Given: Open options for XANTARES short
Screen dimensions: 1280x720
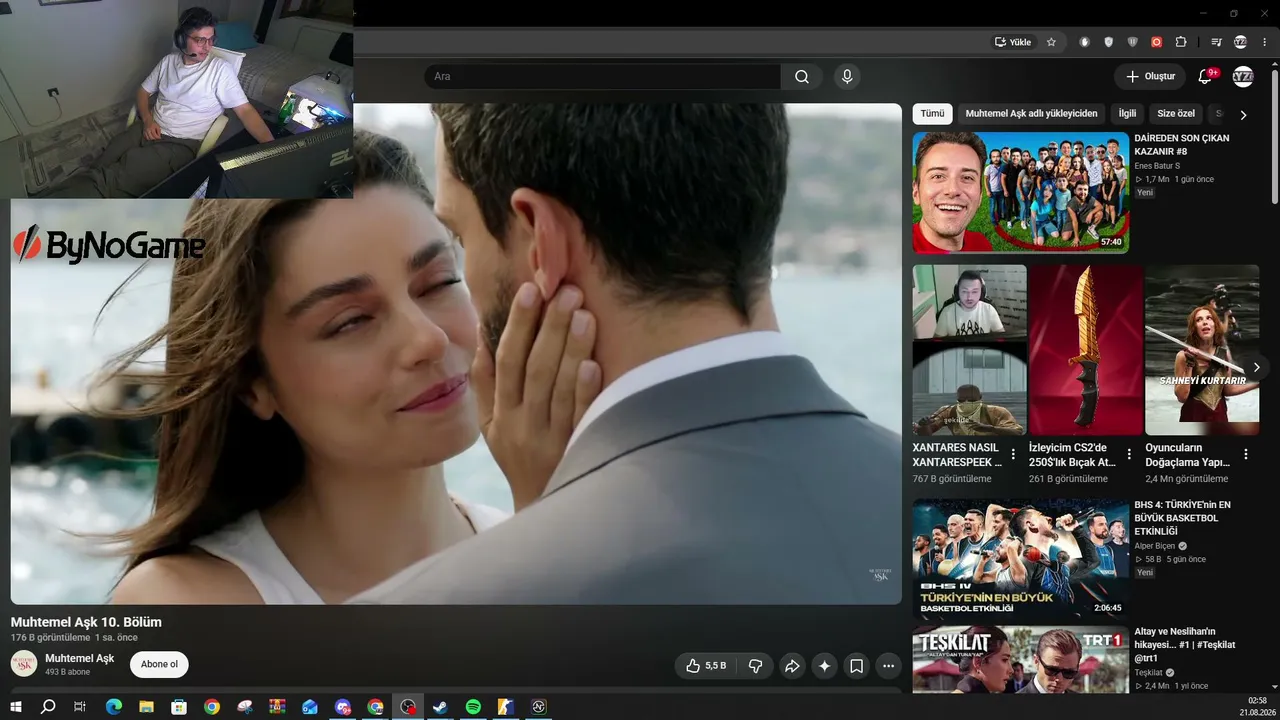Looking at the screenshot, I should [x=1013, y=454].
